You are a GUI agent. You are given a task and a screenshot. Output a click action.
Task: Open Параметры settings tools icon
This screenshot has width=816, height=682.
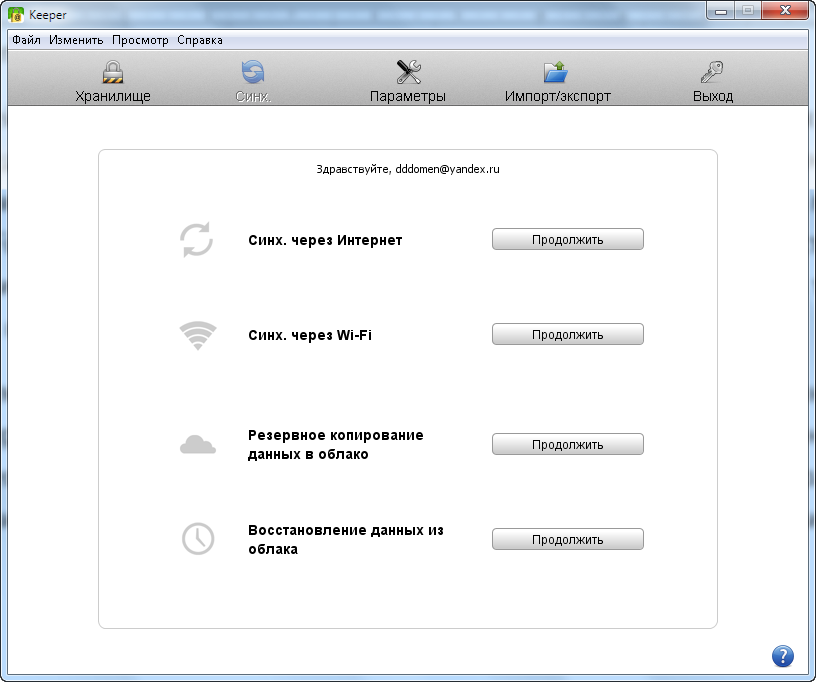(408, 72)
